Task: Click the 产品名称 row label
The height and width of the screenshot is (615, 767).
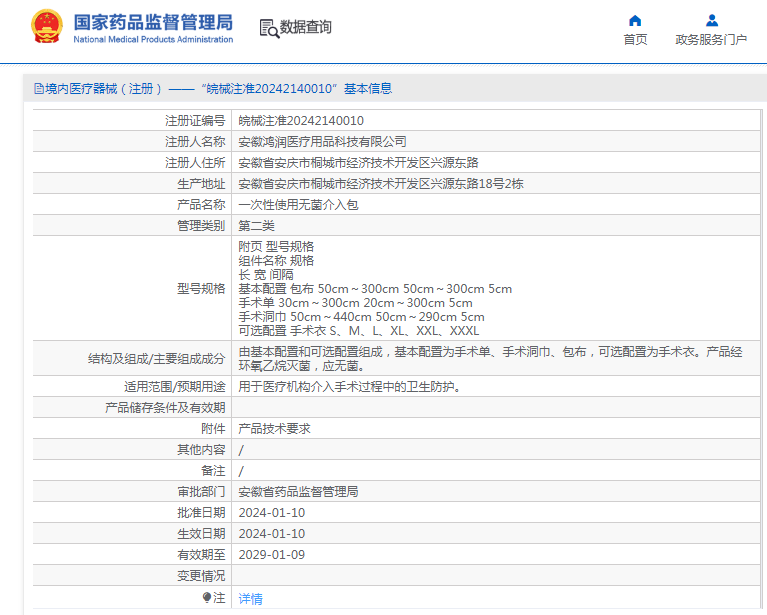Action: click(201, 205)
